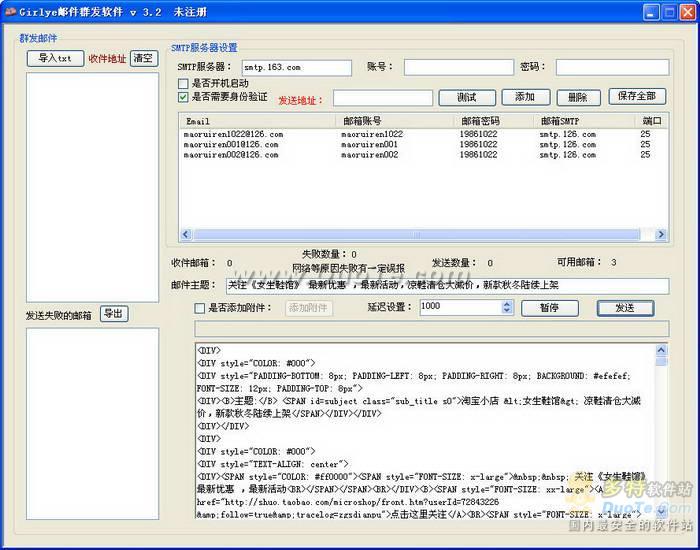Decrease delay with the spinner down arrow
This screenshot has height=550, width=700.
(507, 310)
